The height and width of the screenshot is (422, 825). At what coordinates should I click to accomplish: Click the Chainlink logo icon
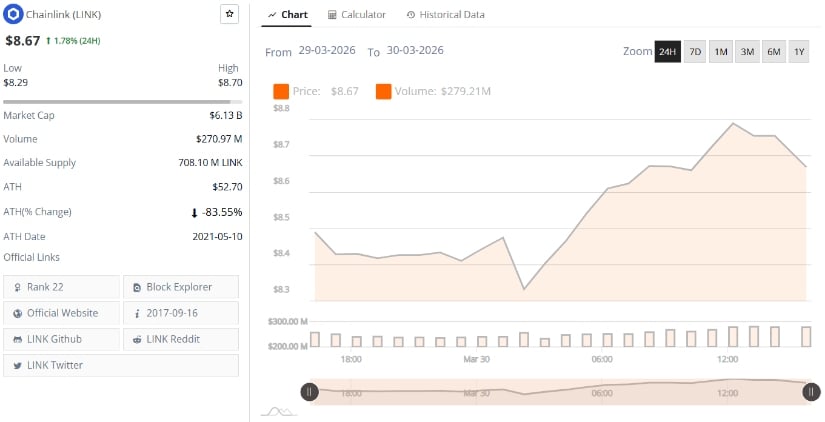13,15
